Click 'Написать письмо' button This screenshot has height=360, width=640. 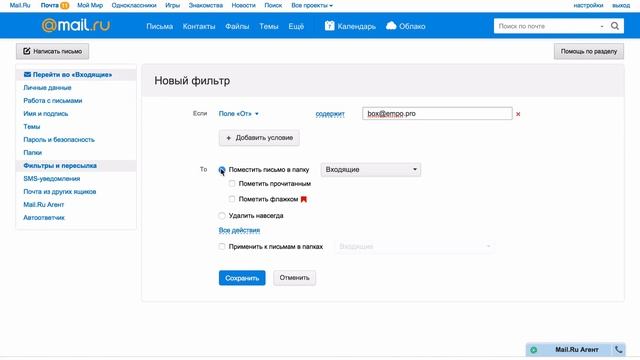(x=52, y=51)
